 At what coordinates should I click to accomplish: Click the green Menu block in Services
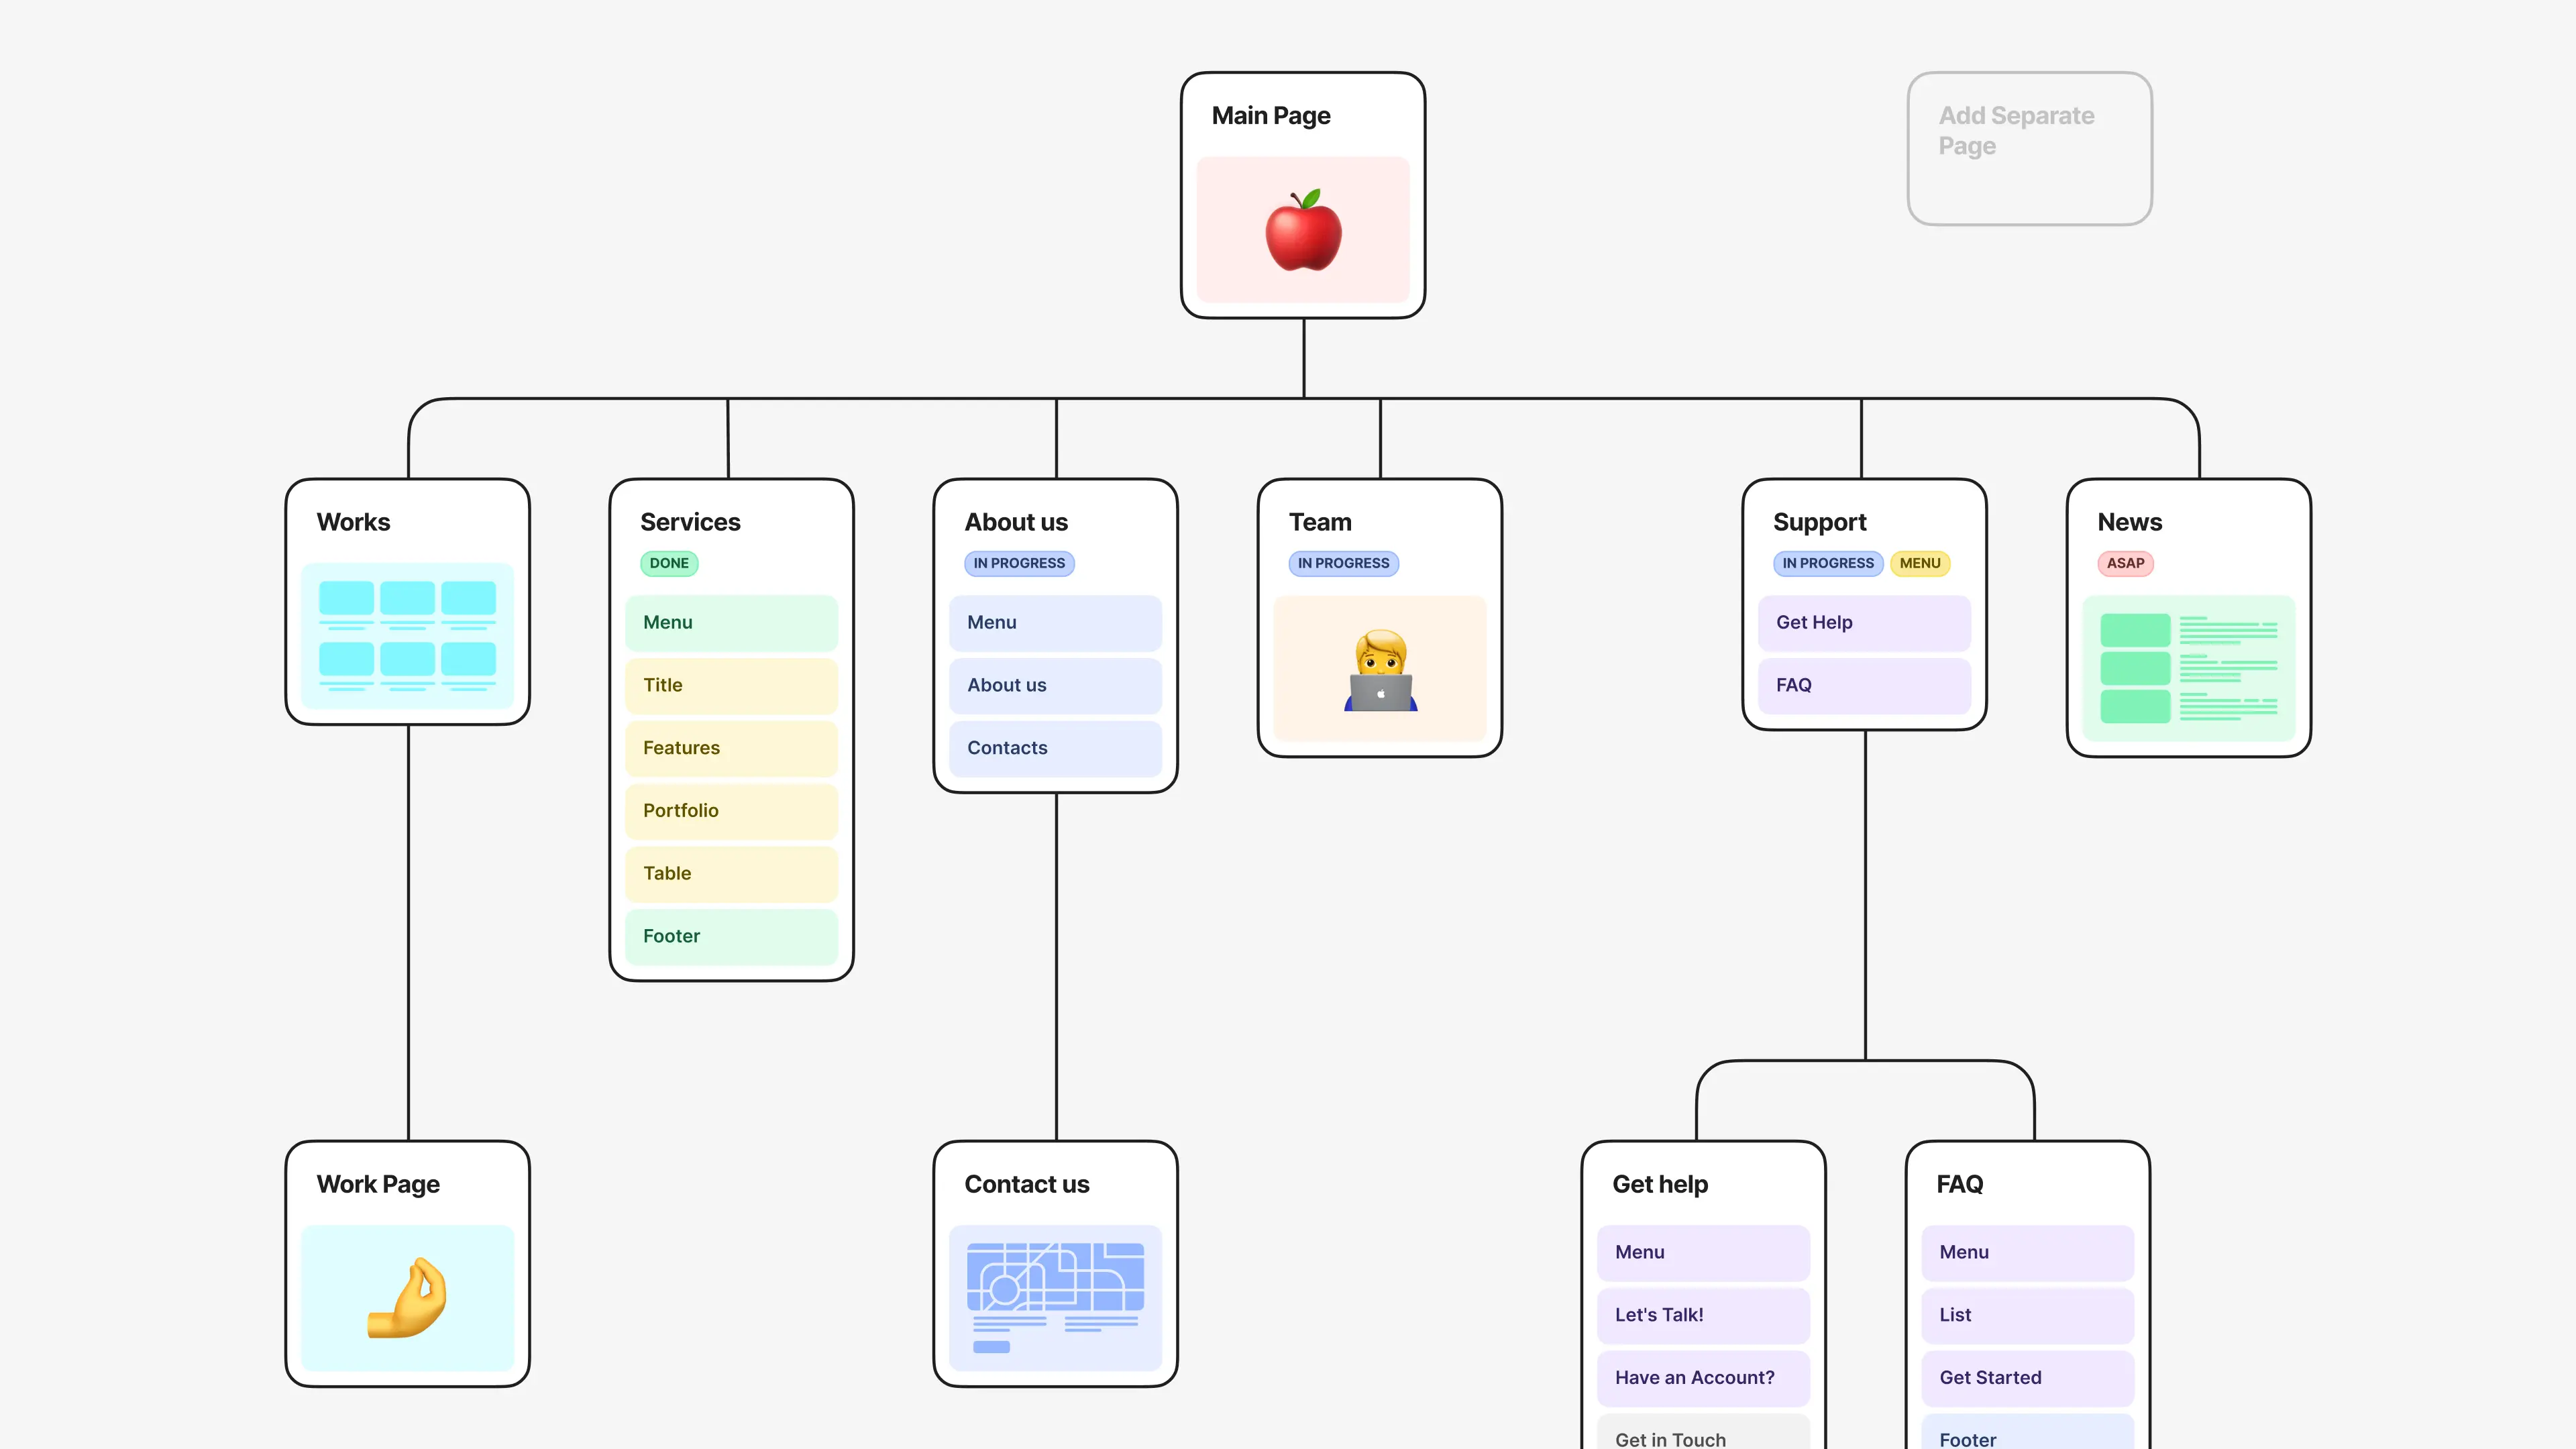731,622
